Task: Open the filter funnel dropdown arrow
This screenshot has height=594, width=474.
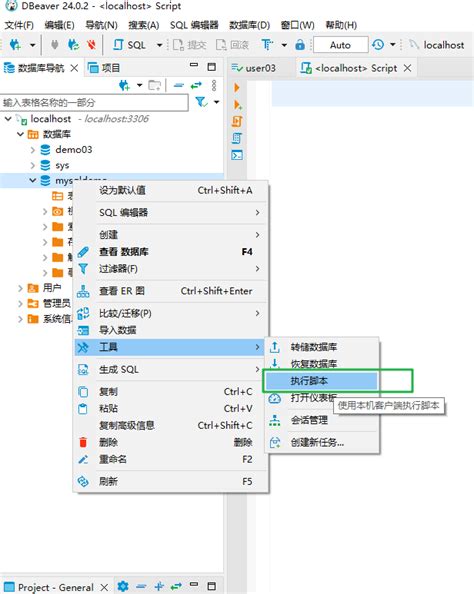Action: (x=216, y=102)
